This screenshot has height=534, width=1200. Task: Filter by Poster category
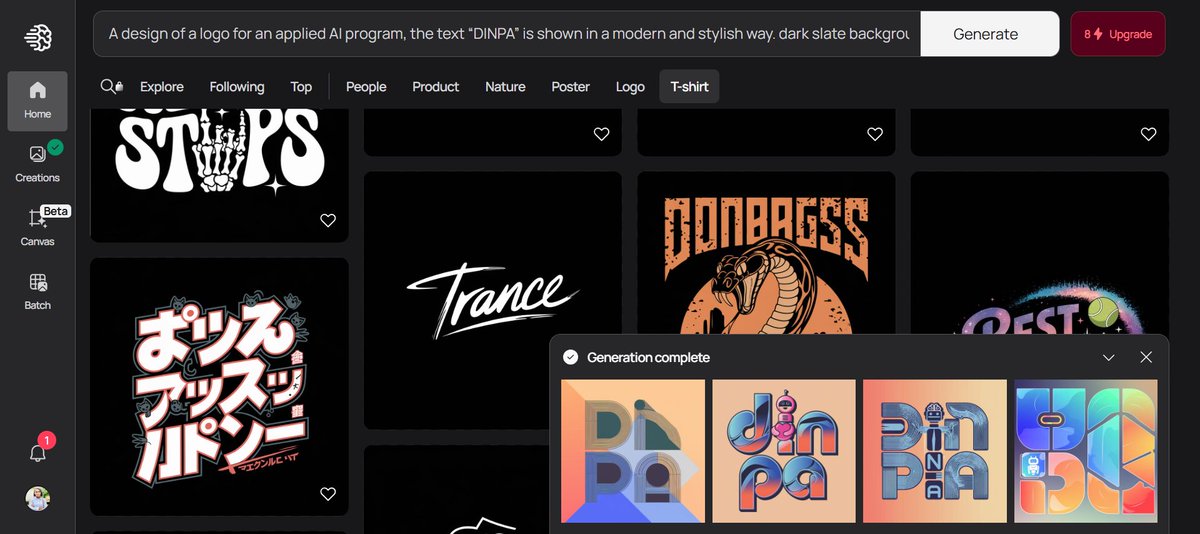[x=570, y=87]
